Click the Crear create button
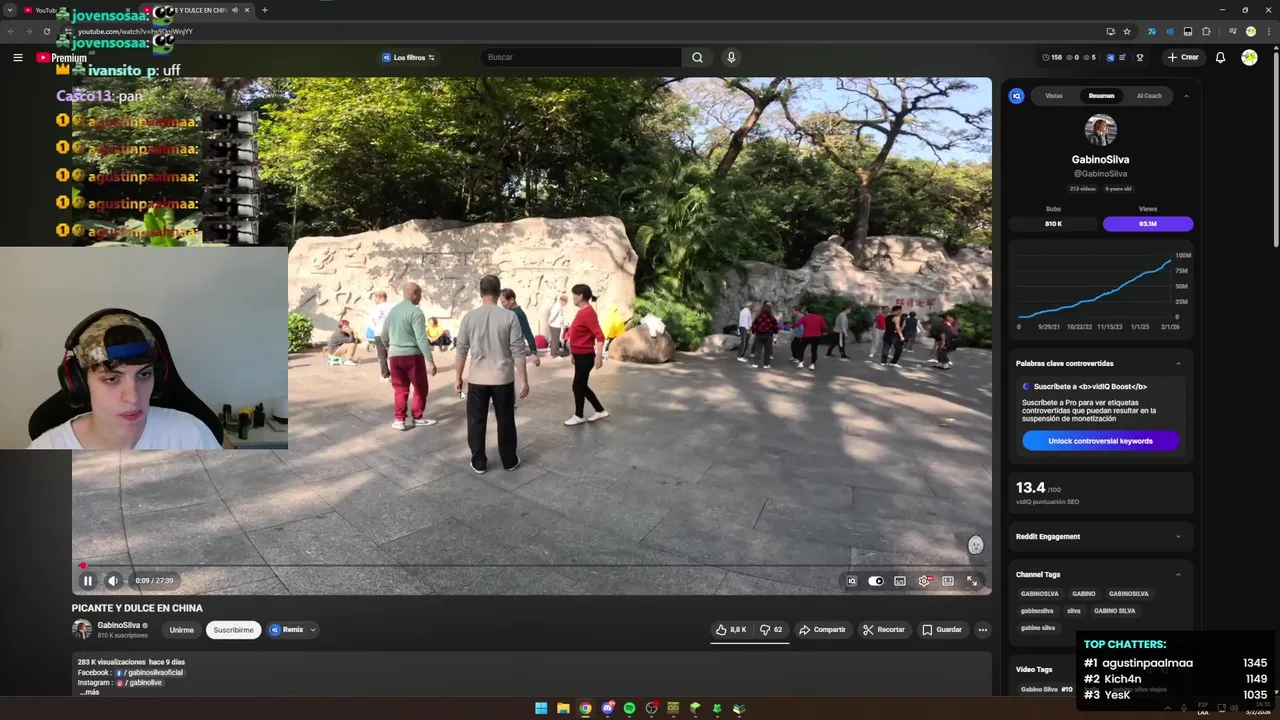1280x720 pixels. click(x=1182, y=57)
